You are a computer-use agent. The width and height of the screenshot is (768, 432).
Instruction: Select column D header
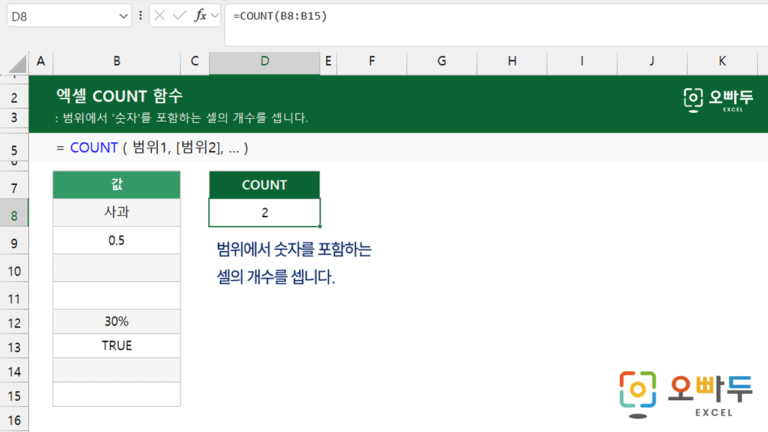pyautogui.click(x=264, y=62)
